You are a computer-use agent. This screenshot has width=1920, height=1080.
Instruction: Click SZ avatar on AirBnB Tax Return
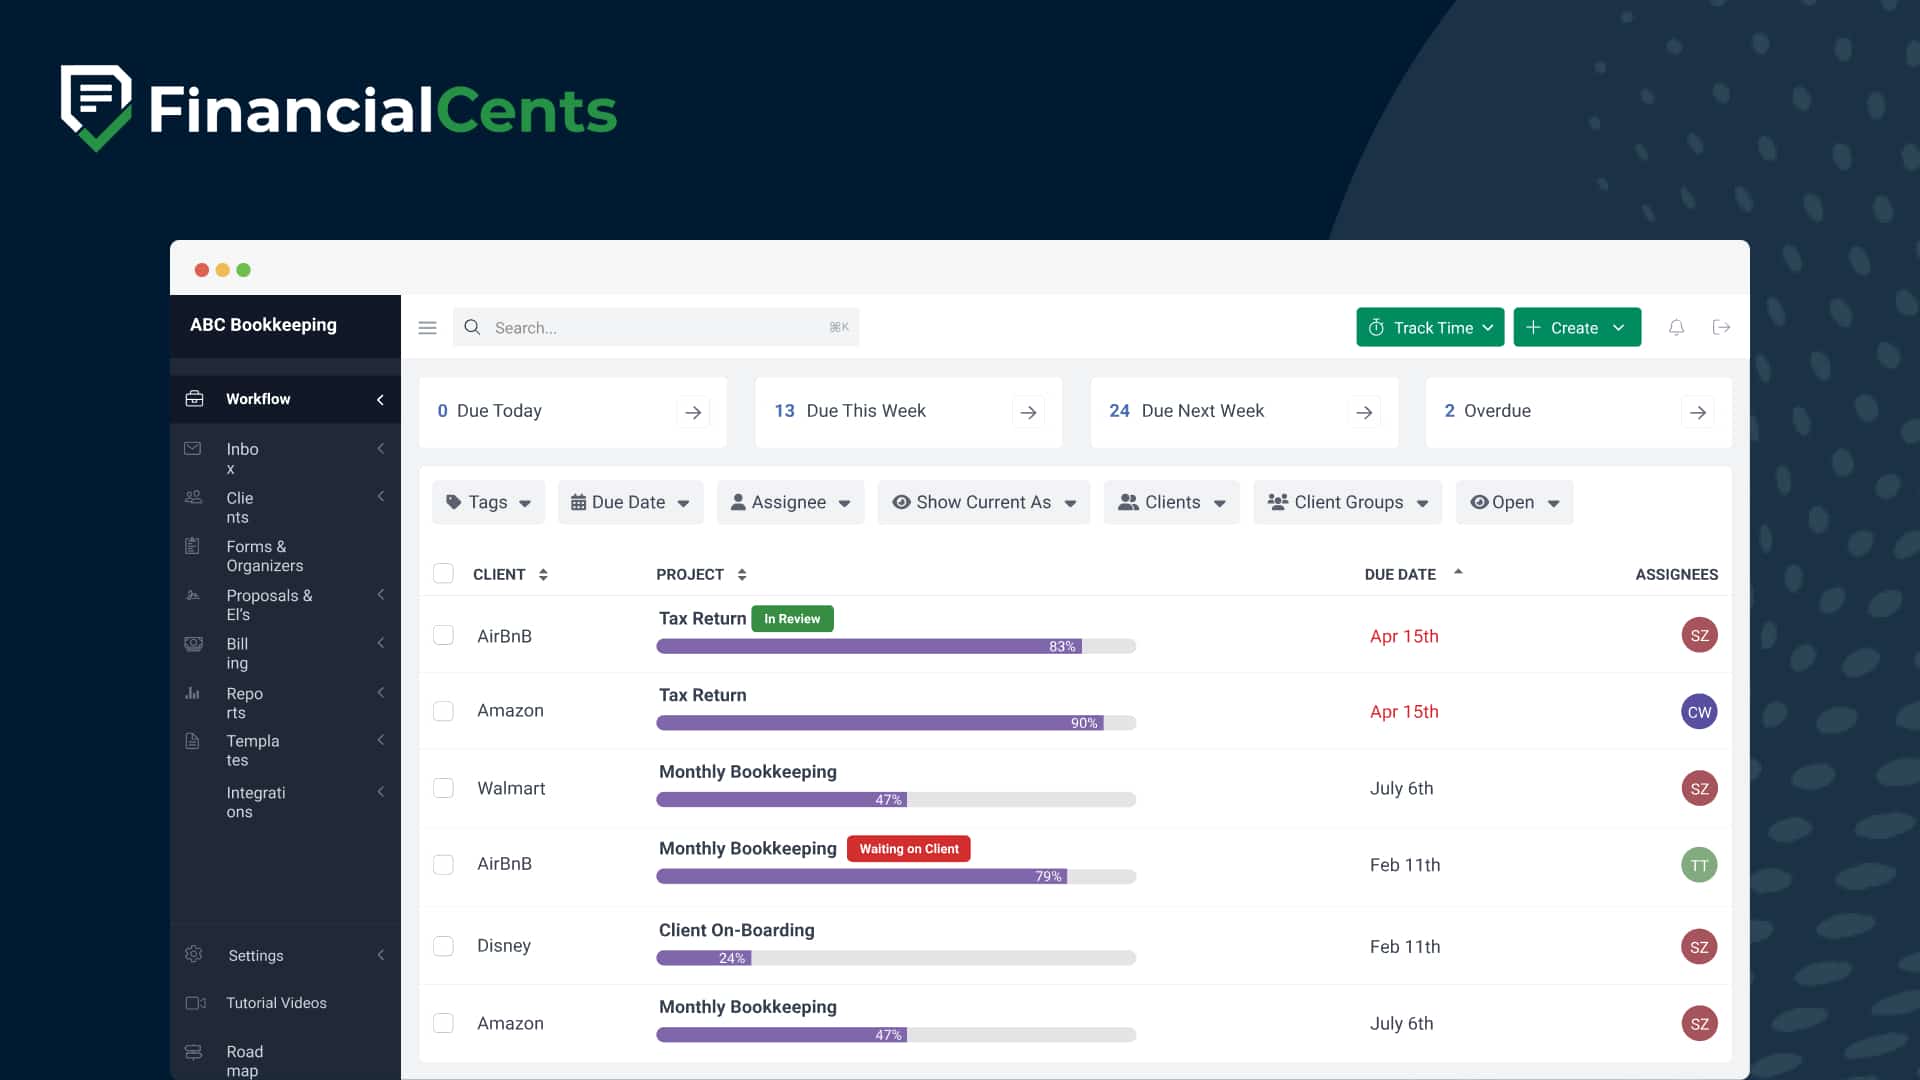tap(1699, 635)
